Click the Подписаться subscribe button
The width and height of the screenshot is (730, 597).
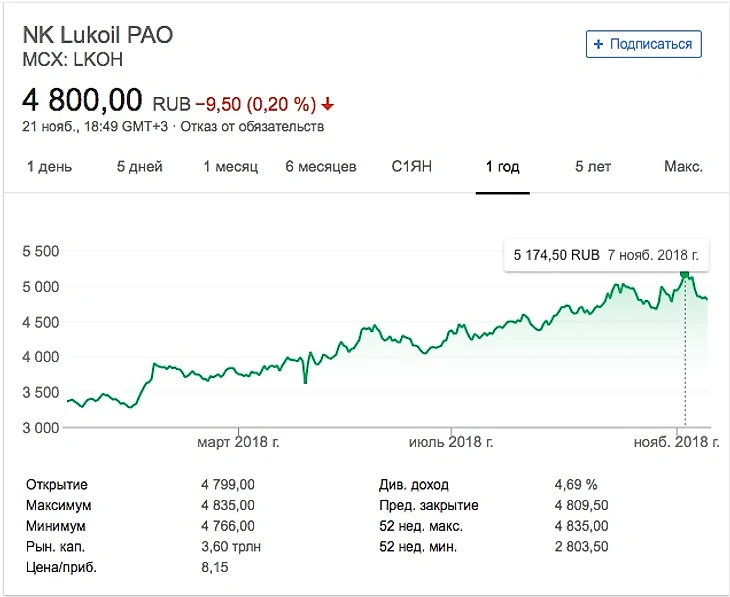point(644,44)
